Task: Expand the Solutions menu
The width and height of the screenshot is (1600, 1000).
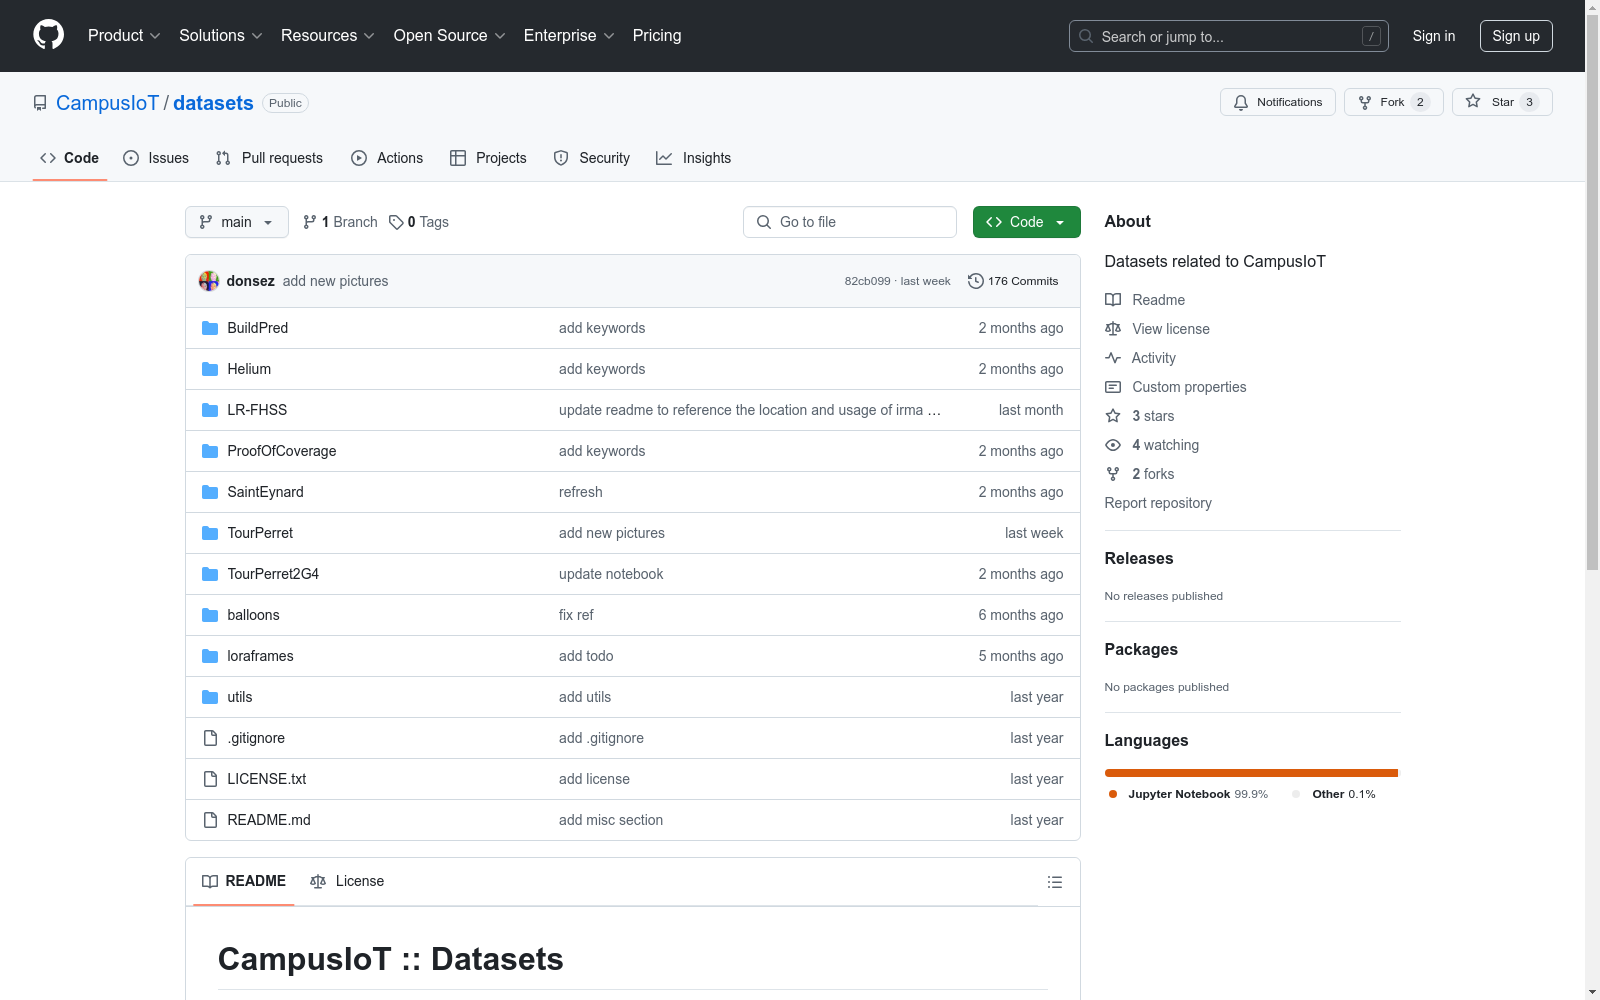Action: (x=221, y=35)
